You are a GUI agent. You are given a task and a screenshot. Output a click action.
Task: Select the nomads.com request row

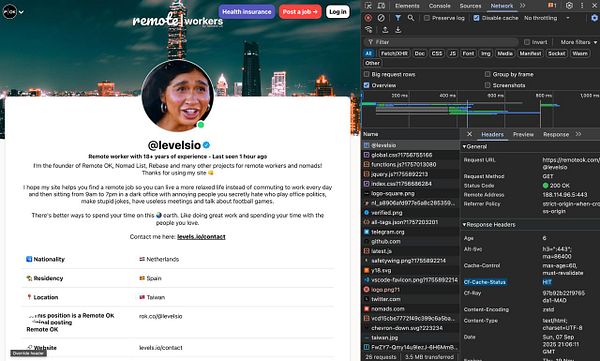click(x=410, y=309)
